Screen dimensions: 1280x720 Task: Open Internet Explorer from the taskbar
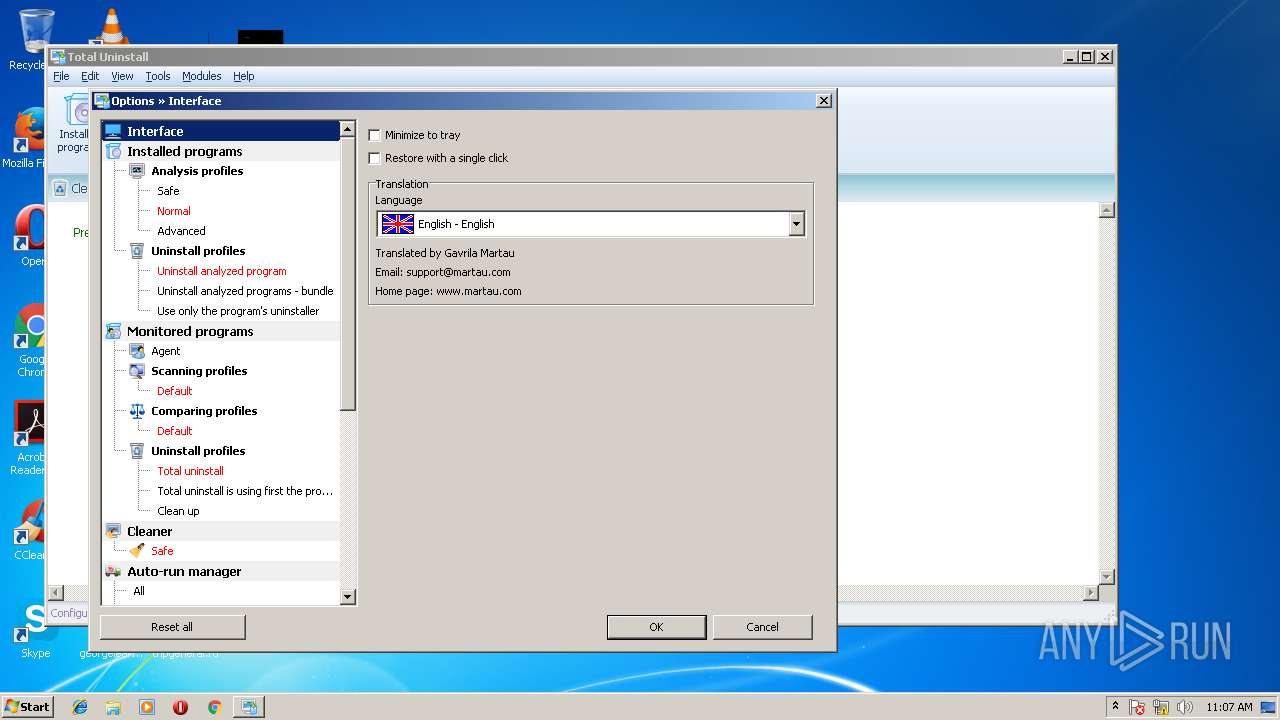[x=80, y=707]
